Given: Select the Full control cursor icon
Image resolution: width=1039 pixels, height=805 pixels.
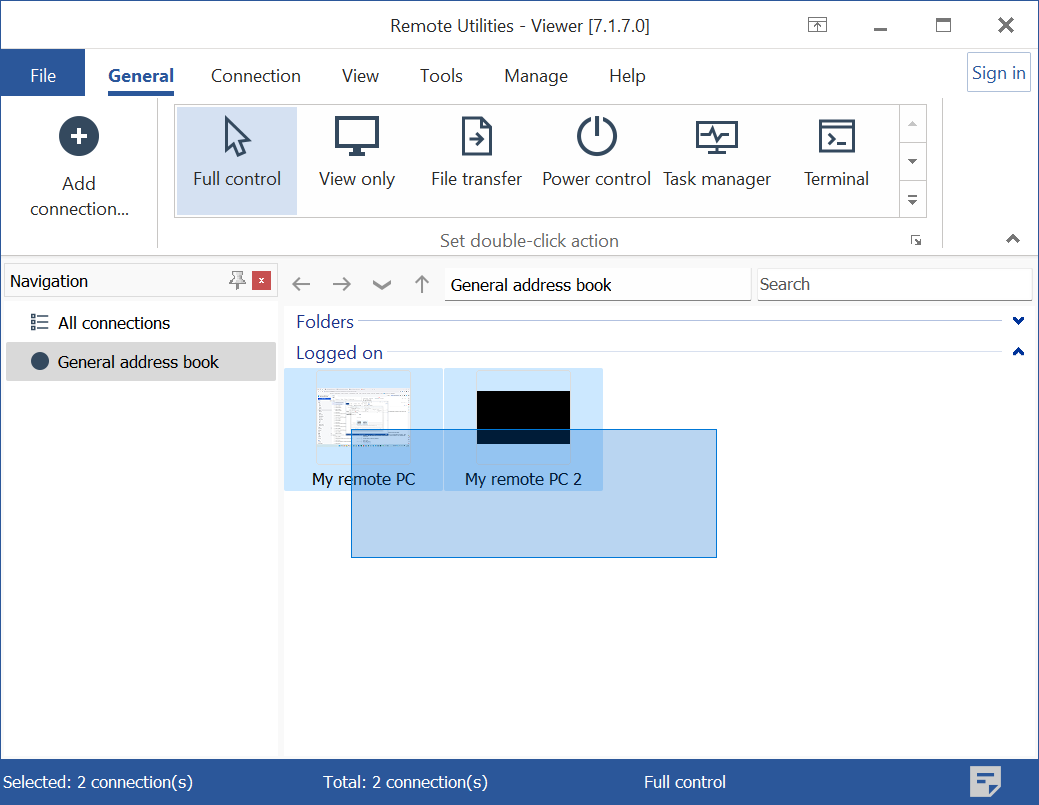Looking at the screenshot, I should tap(237, 138).
